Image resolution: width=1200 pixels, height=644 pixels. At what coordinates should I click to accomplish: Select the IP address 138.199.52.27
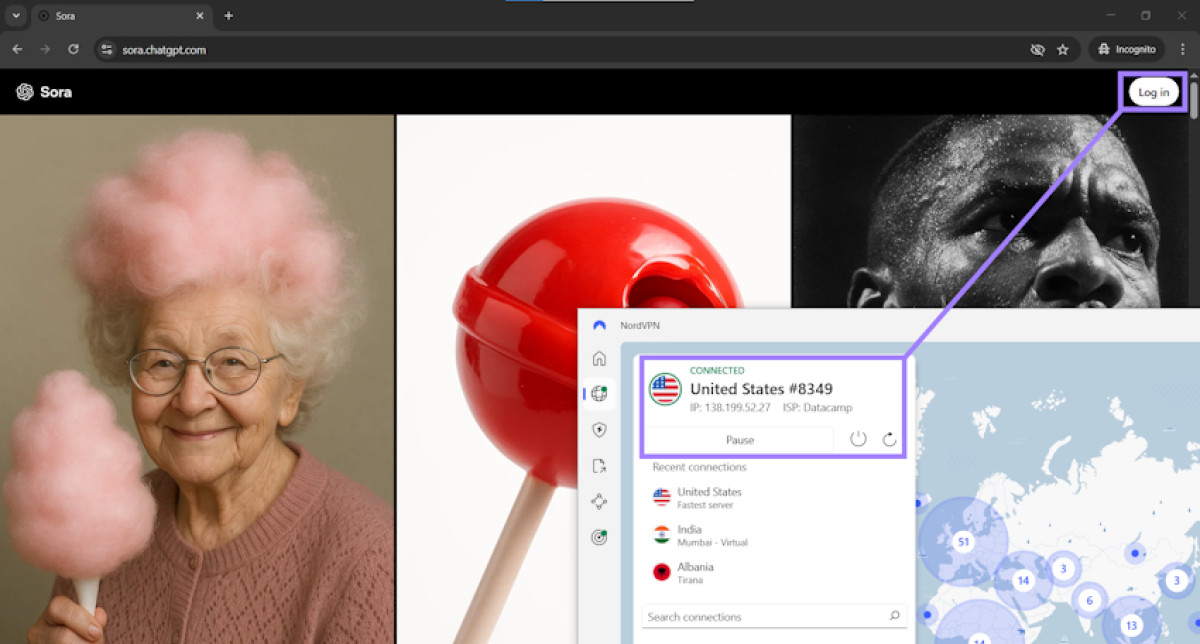[730, 408]
